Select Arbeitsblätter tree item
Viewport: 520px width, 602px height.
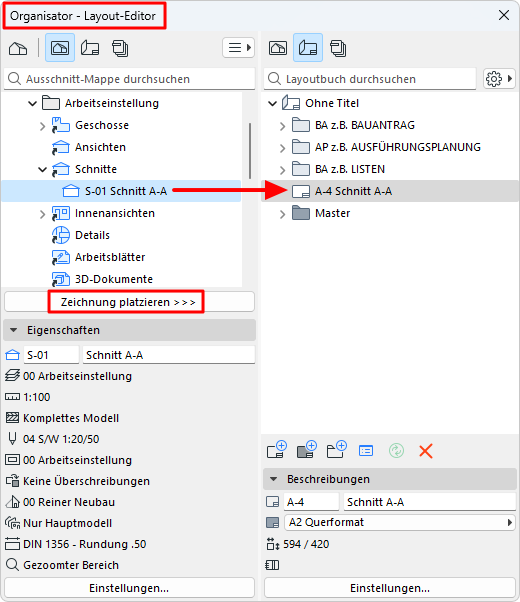(110, 257)
